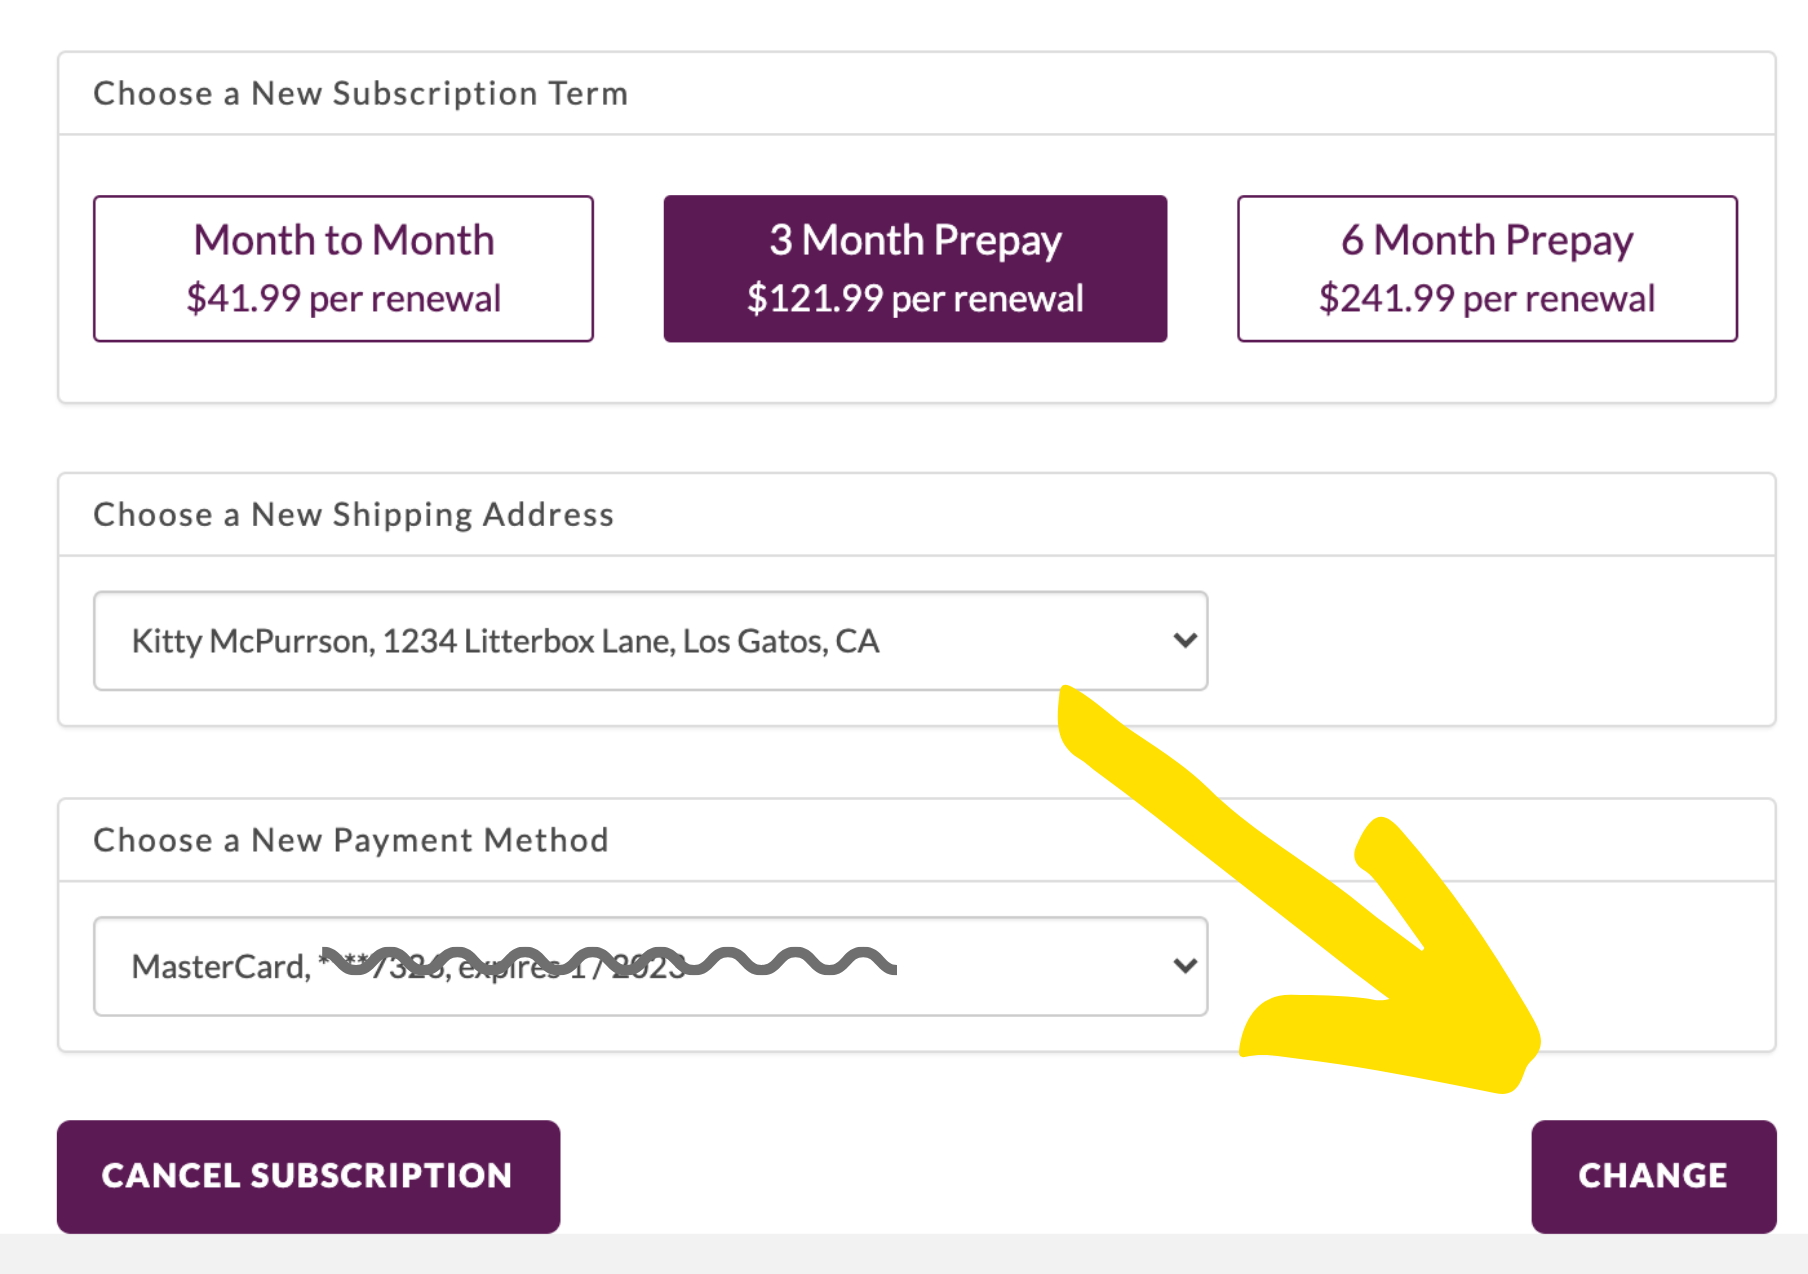
Task: Click the Choose a New Shipping Address heading
Action: [x=353, y=515]
